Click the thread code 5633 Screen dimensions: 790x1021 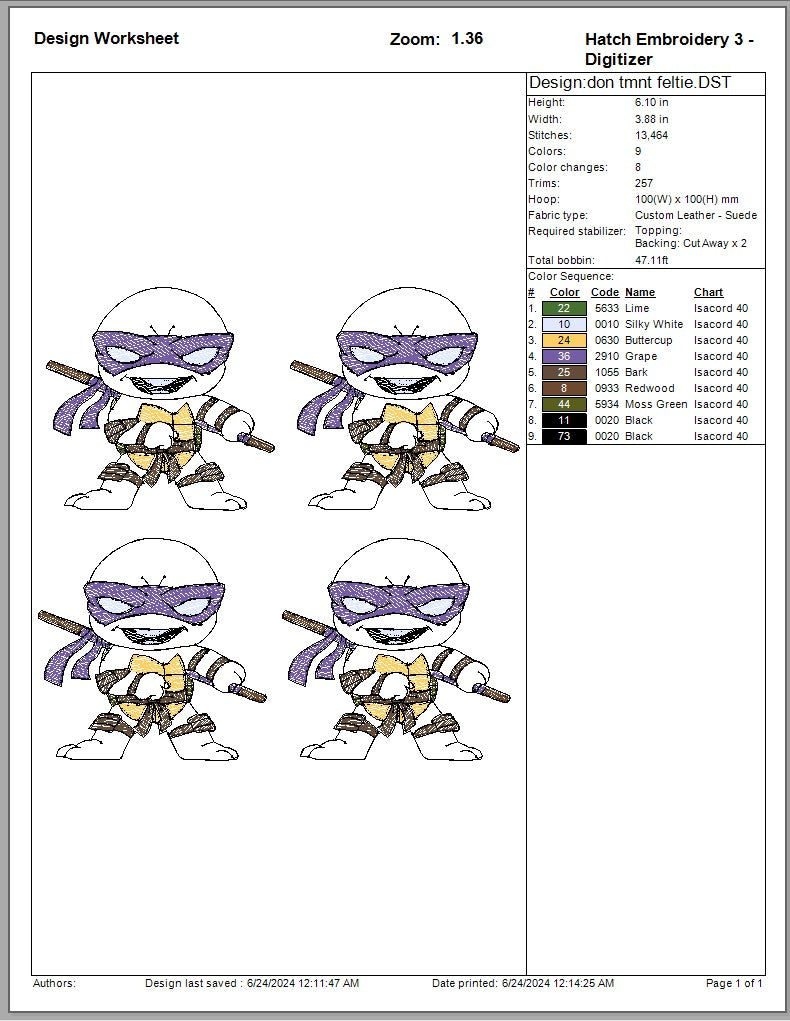point(606,309)
